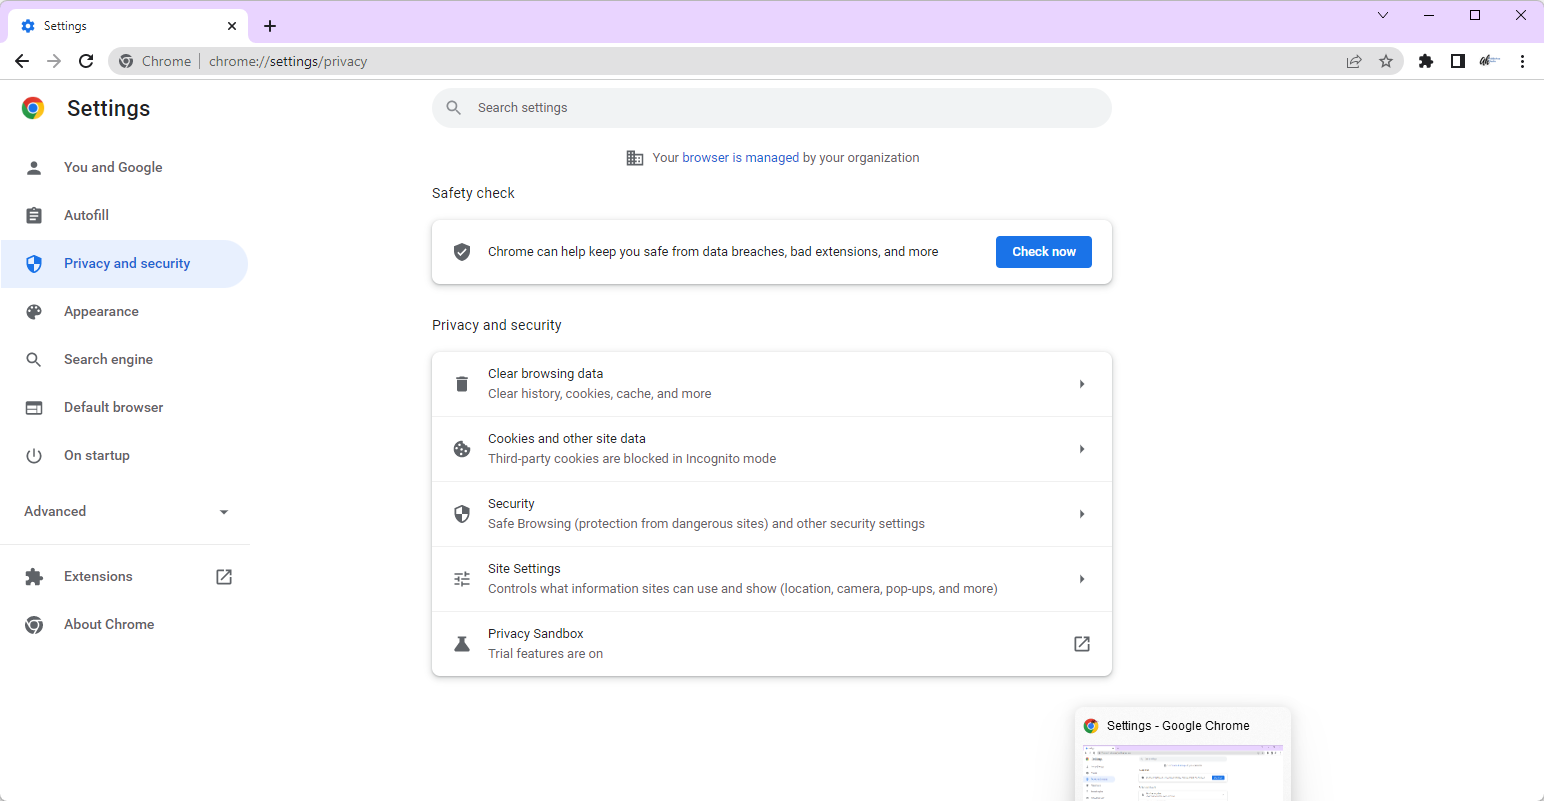
Task: Open the profile avatar in toolbar
Action: [1490, 61]
